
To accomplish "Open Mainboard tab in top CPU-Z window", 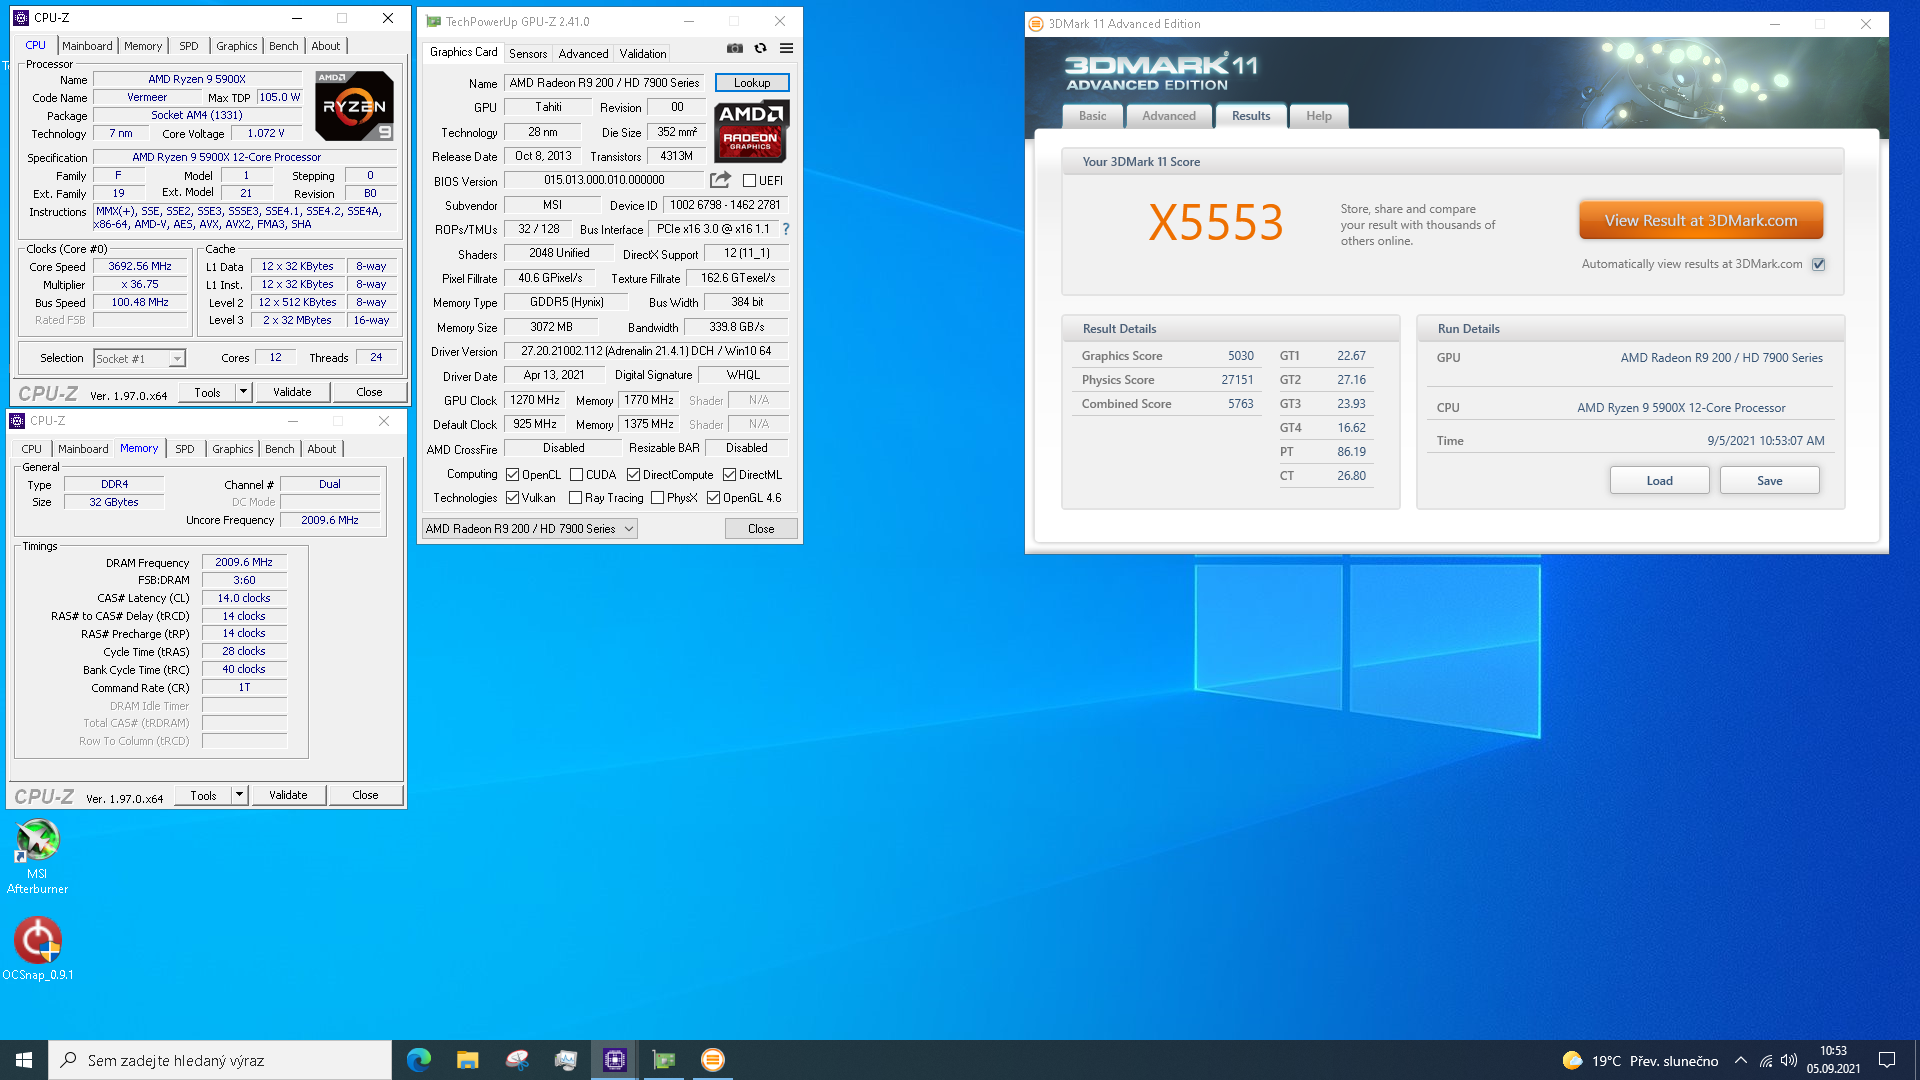I will (x=87, y=46).
